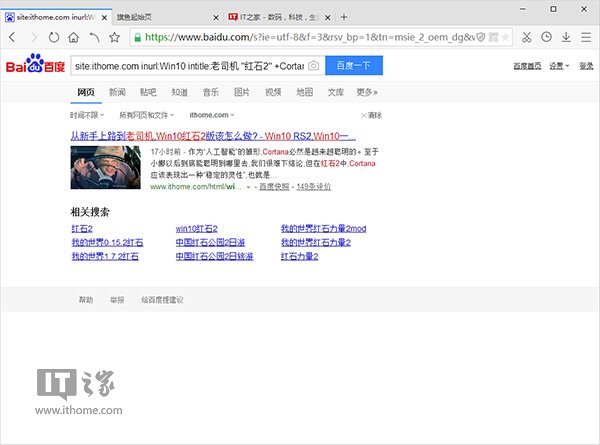The height and width of the screenshot is (445, 600).
Task: Go to the browser home page icon
Action: point(71,37)
